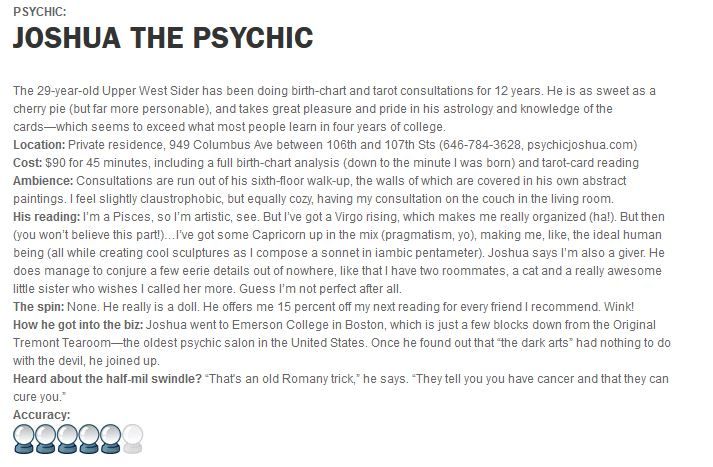
Task: Click the first crystal ball rating icon
Action: 23,439
